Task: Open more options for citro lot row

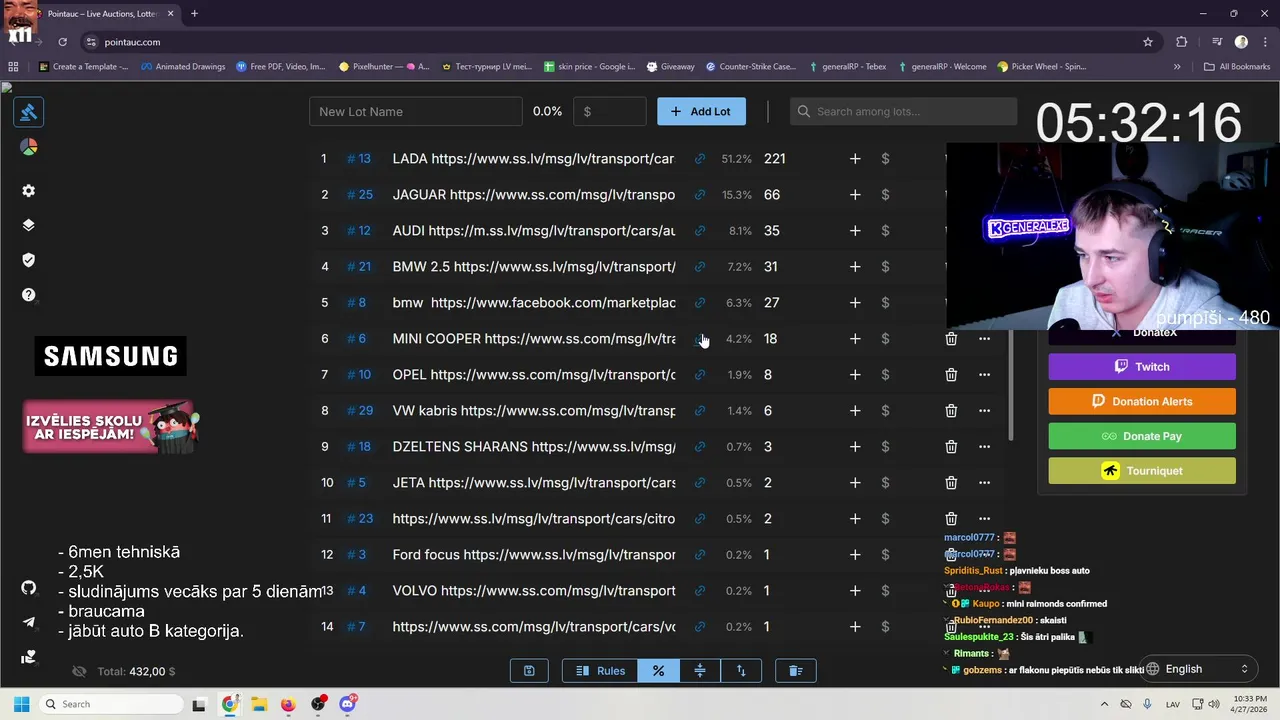Action: [x=984, y=519]
